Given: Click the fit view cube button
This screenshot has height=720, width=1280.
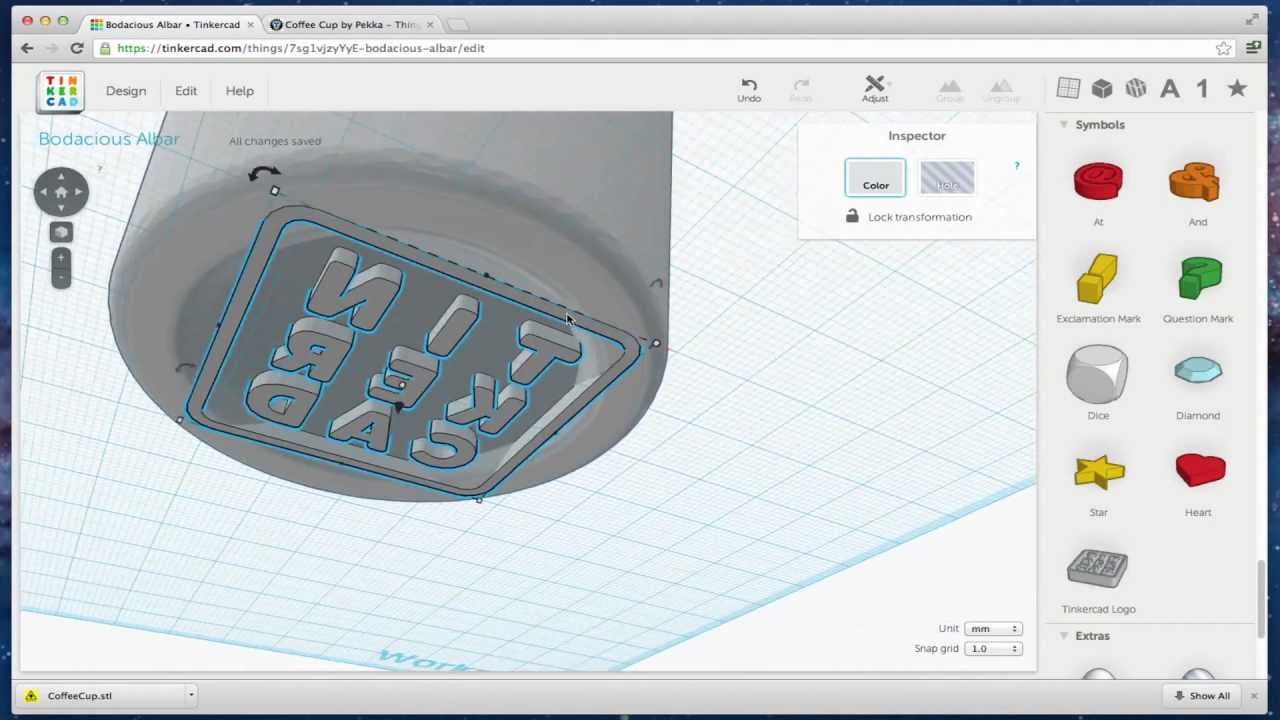Looking at the screenshot, I should tap(61, 232).
